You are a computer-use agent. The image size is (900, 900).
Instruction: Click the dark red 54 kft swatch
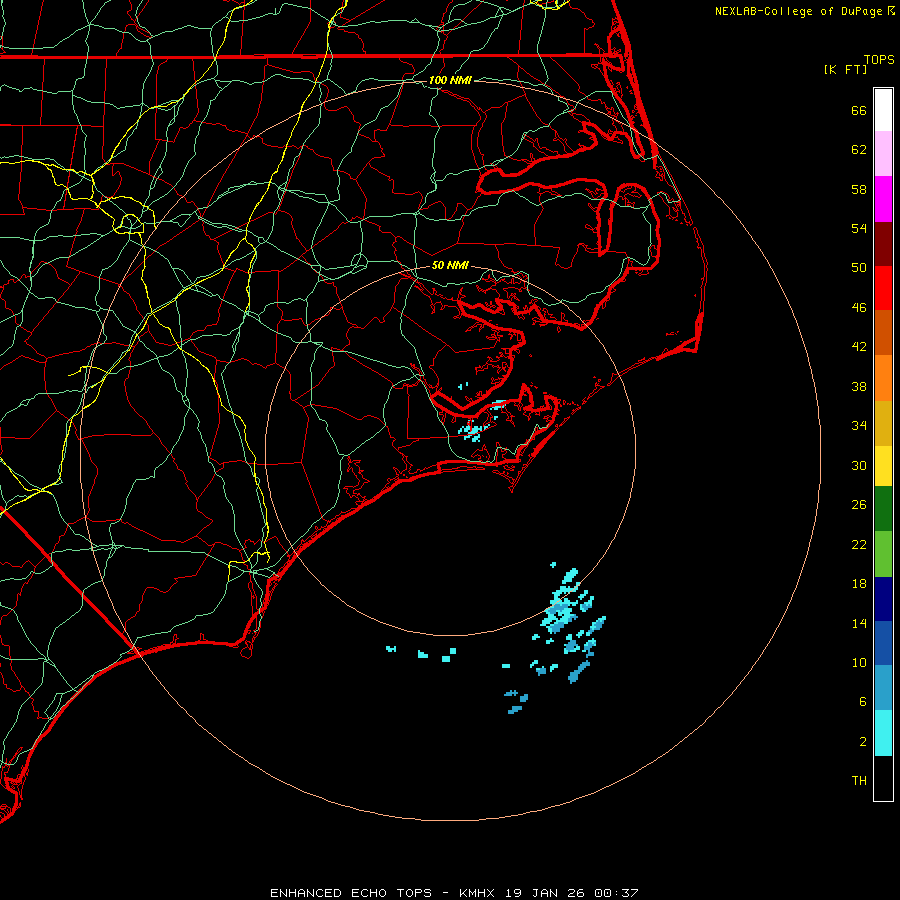[x=883, y=244]
